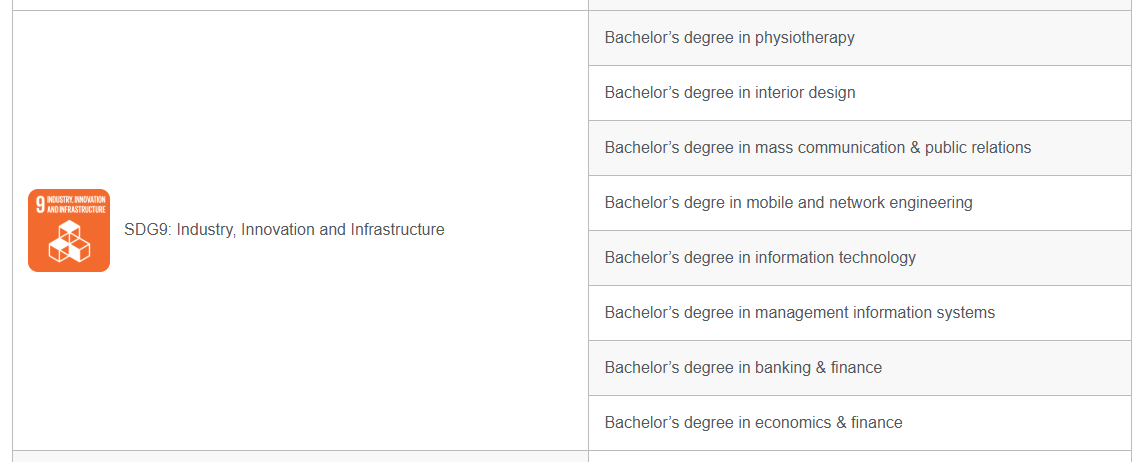Open Bachelor's degree in physiotherapy row

click(x=729, y=38)
